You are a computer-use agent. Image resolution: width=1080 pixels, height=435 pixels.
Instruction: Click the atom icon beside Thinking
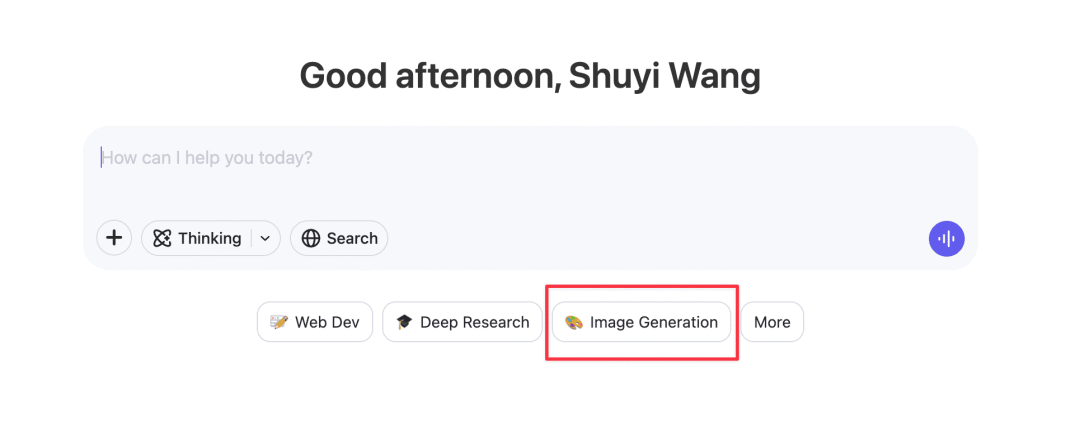point(163,238)
